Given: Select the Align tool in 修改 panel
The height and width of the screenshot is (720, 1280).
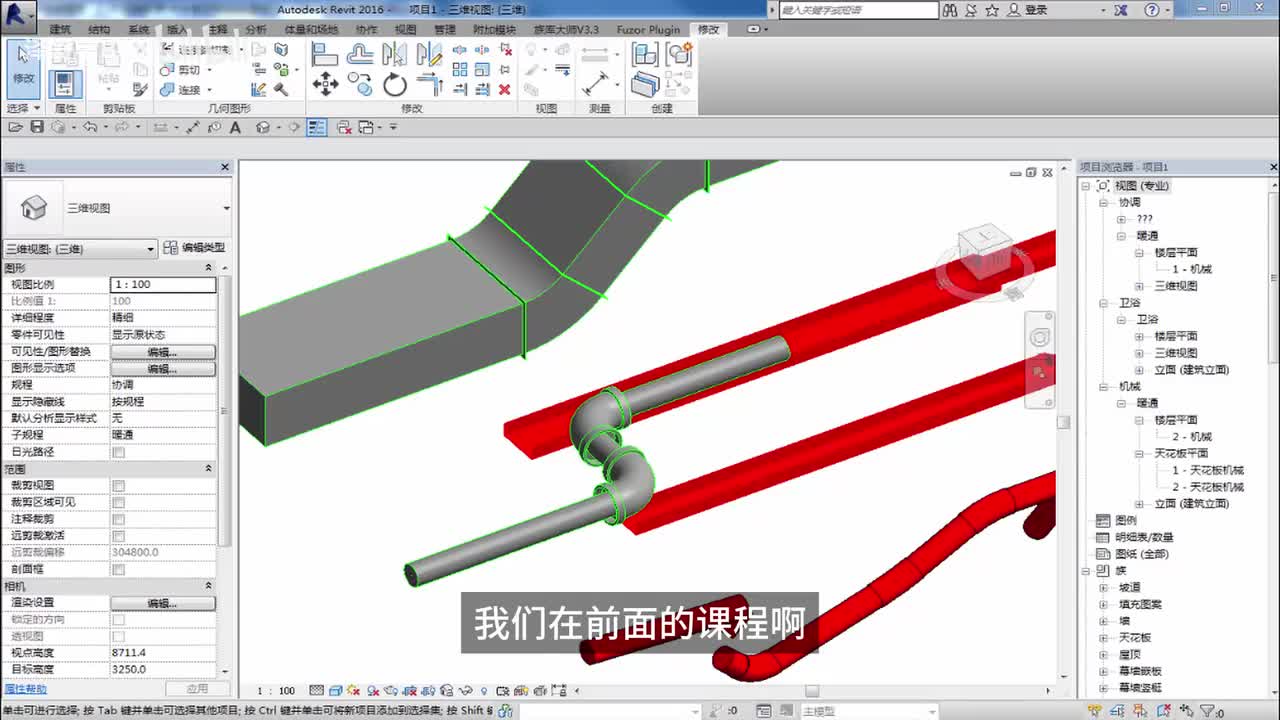Looking at the screenshot, I should pyautogui.click(x=324, y=54).
